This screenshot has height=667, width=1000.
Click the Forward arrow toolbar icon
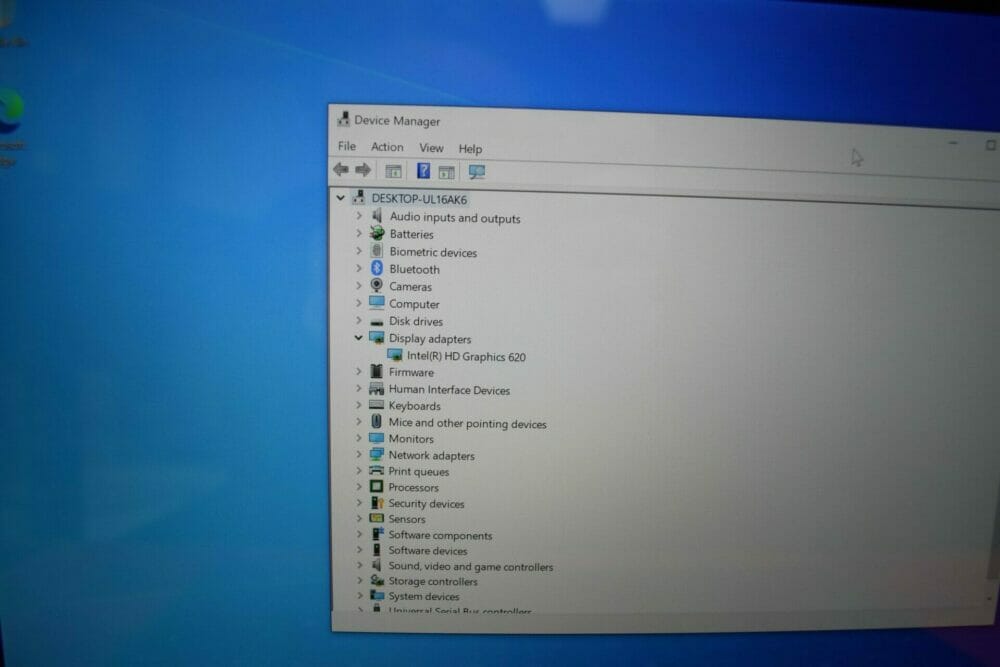point(363,170)
